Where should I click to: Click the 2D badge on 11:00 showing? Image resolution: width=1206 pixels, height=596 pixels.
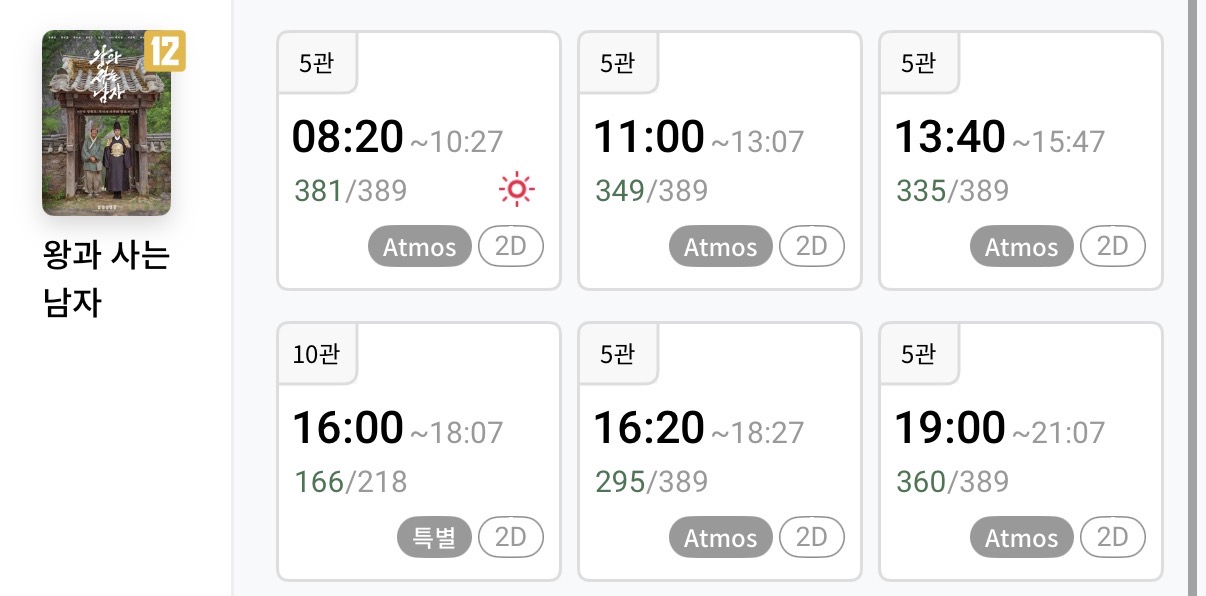pos(811,247)
